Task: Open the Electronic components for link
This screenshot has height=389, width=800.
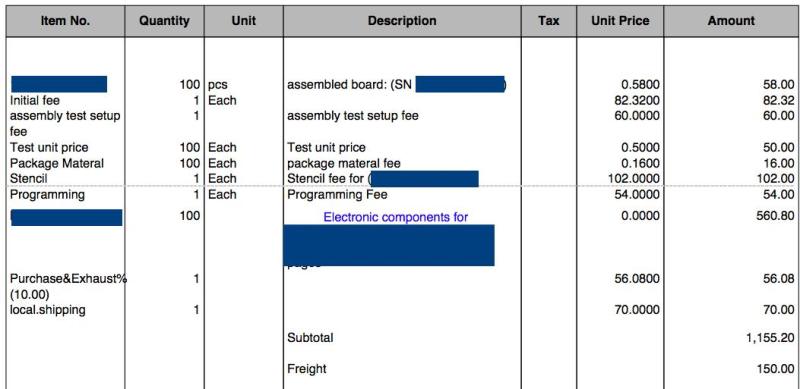Action: pyautogui.click(x=396, y=217)
